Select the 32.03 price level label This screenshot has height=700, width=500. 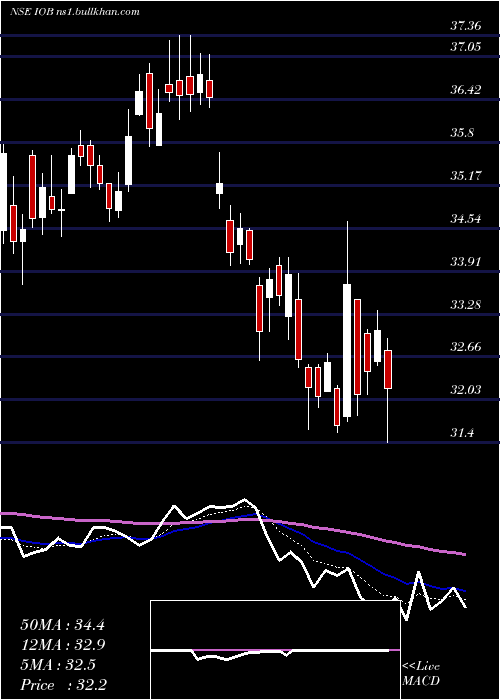click(466, 390)
